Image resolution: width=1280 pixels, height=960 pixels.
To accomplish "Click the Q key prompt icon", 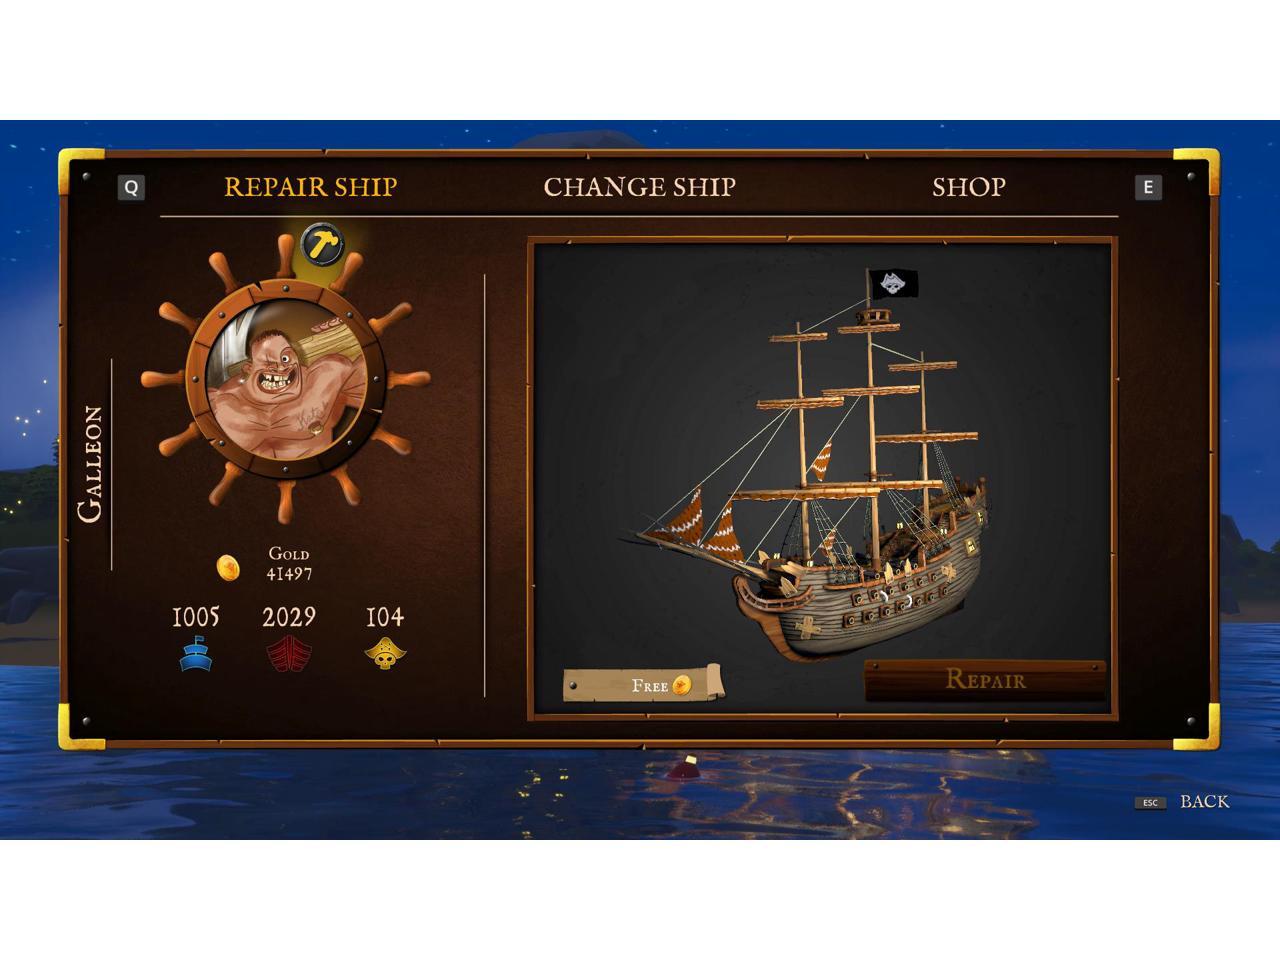I will coord(131,188).
